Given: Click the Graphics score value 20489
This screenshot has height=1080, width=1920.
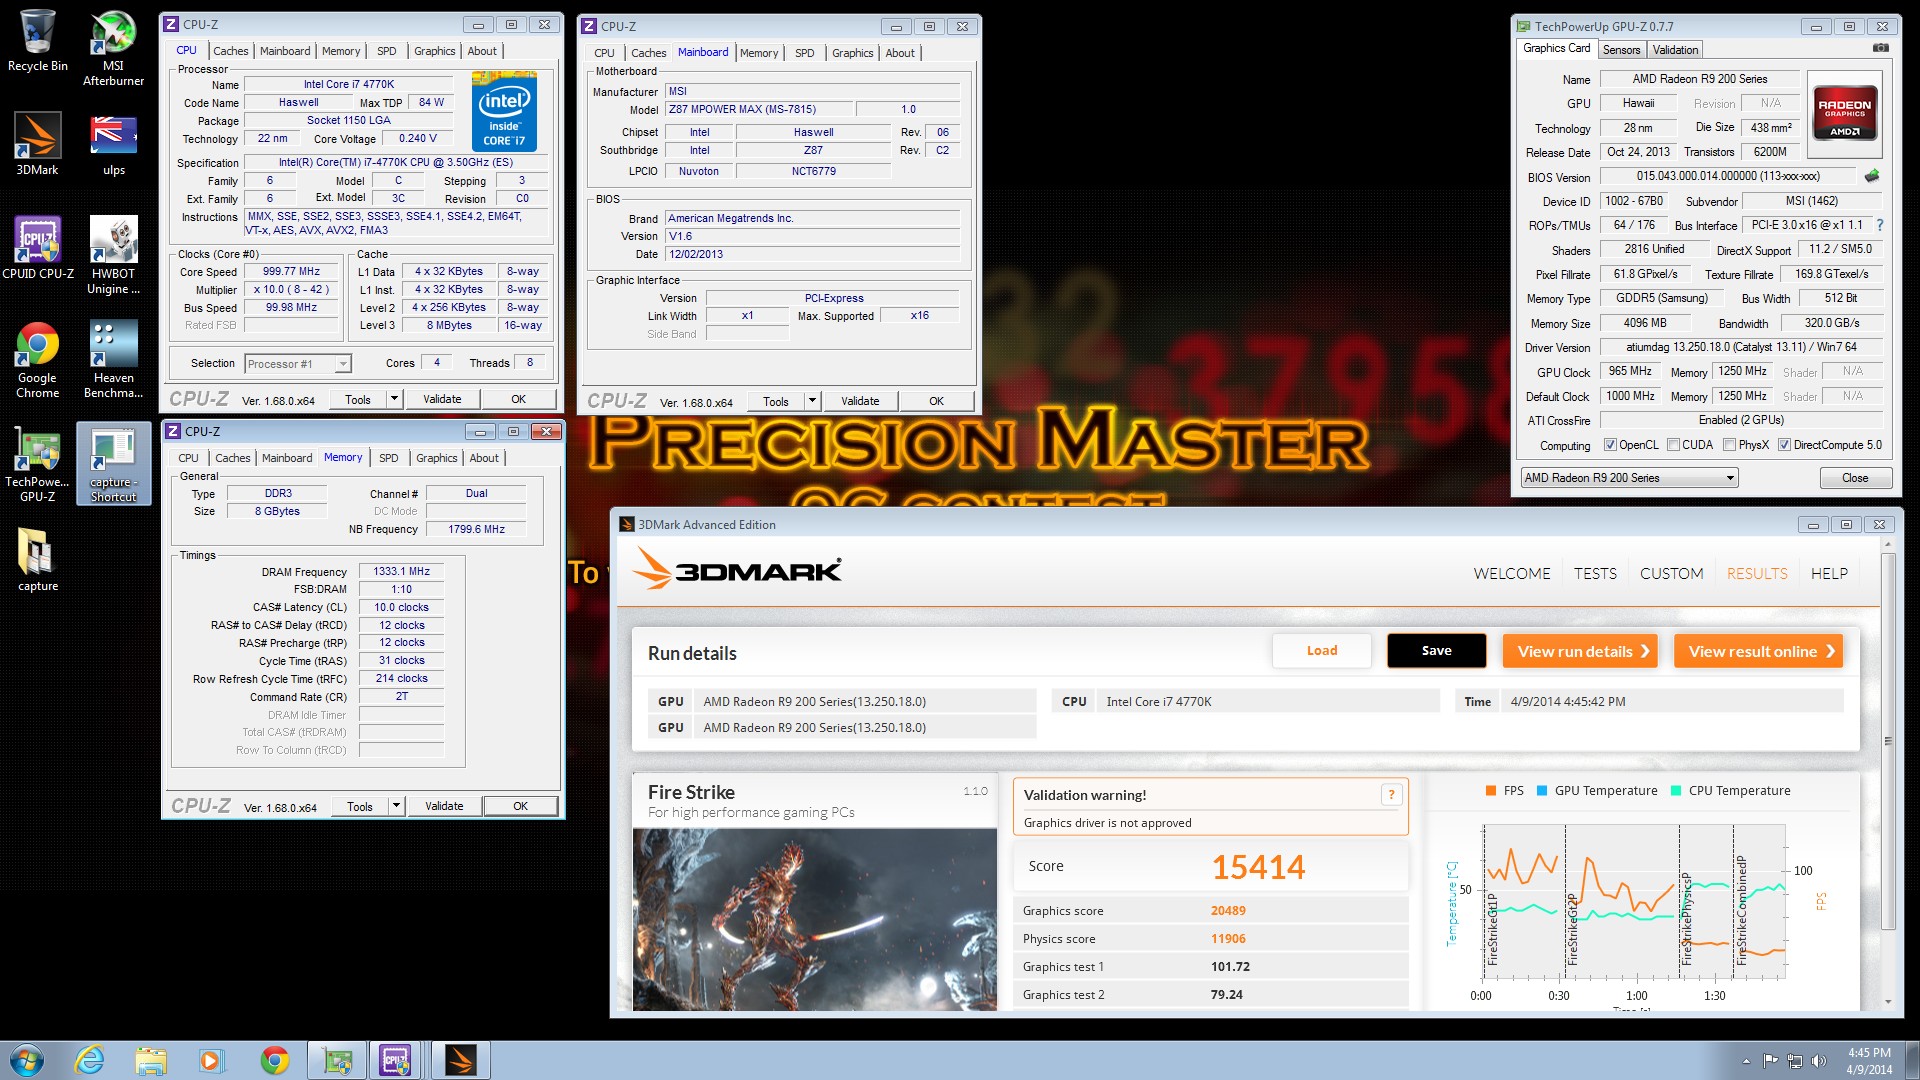Looking at the screenshot, I should [1228, 911].
